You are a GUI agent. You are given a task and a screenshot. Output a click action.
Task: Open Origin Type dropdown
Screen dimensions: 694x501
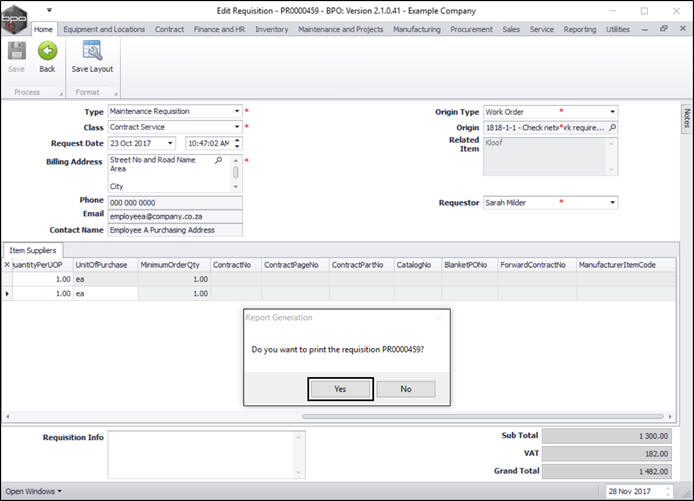point(612,112)
